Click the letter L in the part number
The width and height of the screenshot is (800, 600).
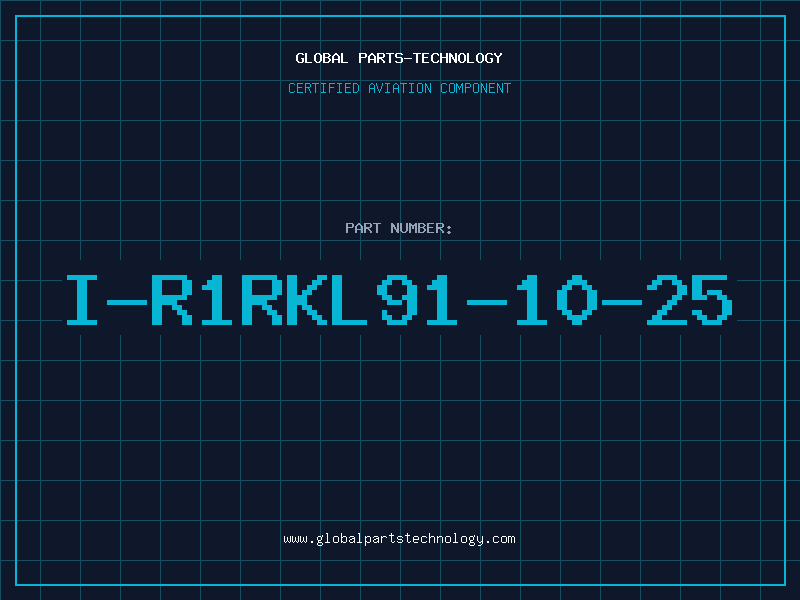pyautogui.click(x=350, y=300)
